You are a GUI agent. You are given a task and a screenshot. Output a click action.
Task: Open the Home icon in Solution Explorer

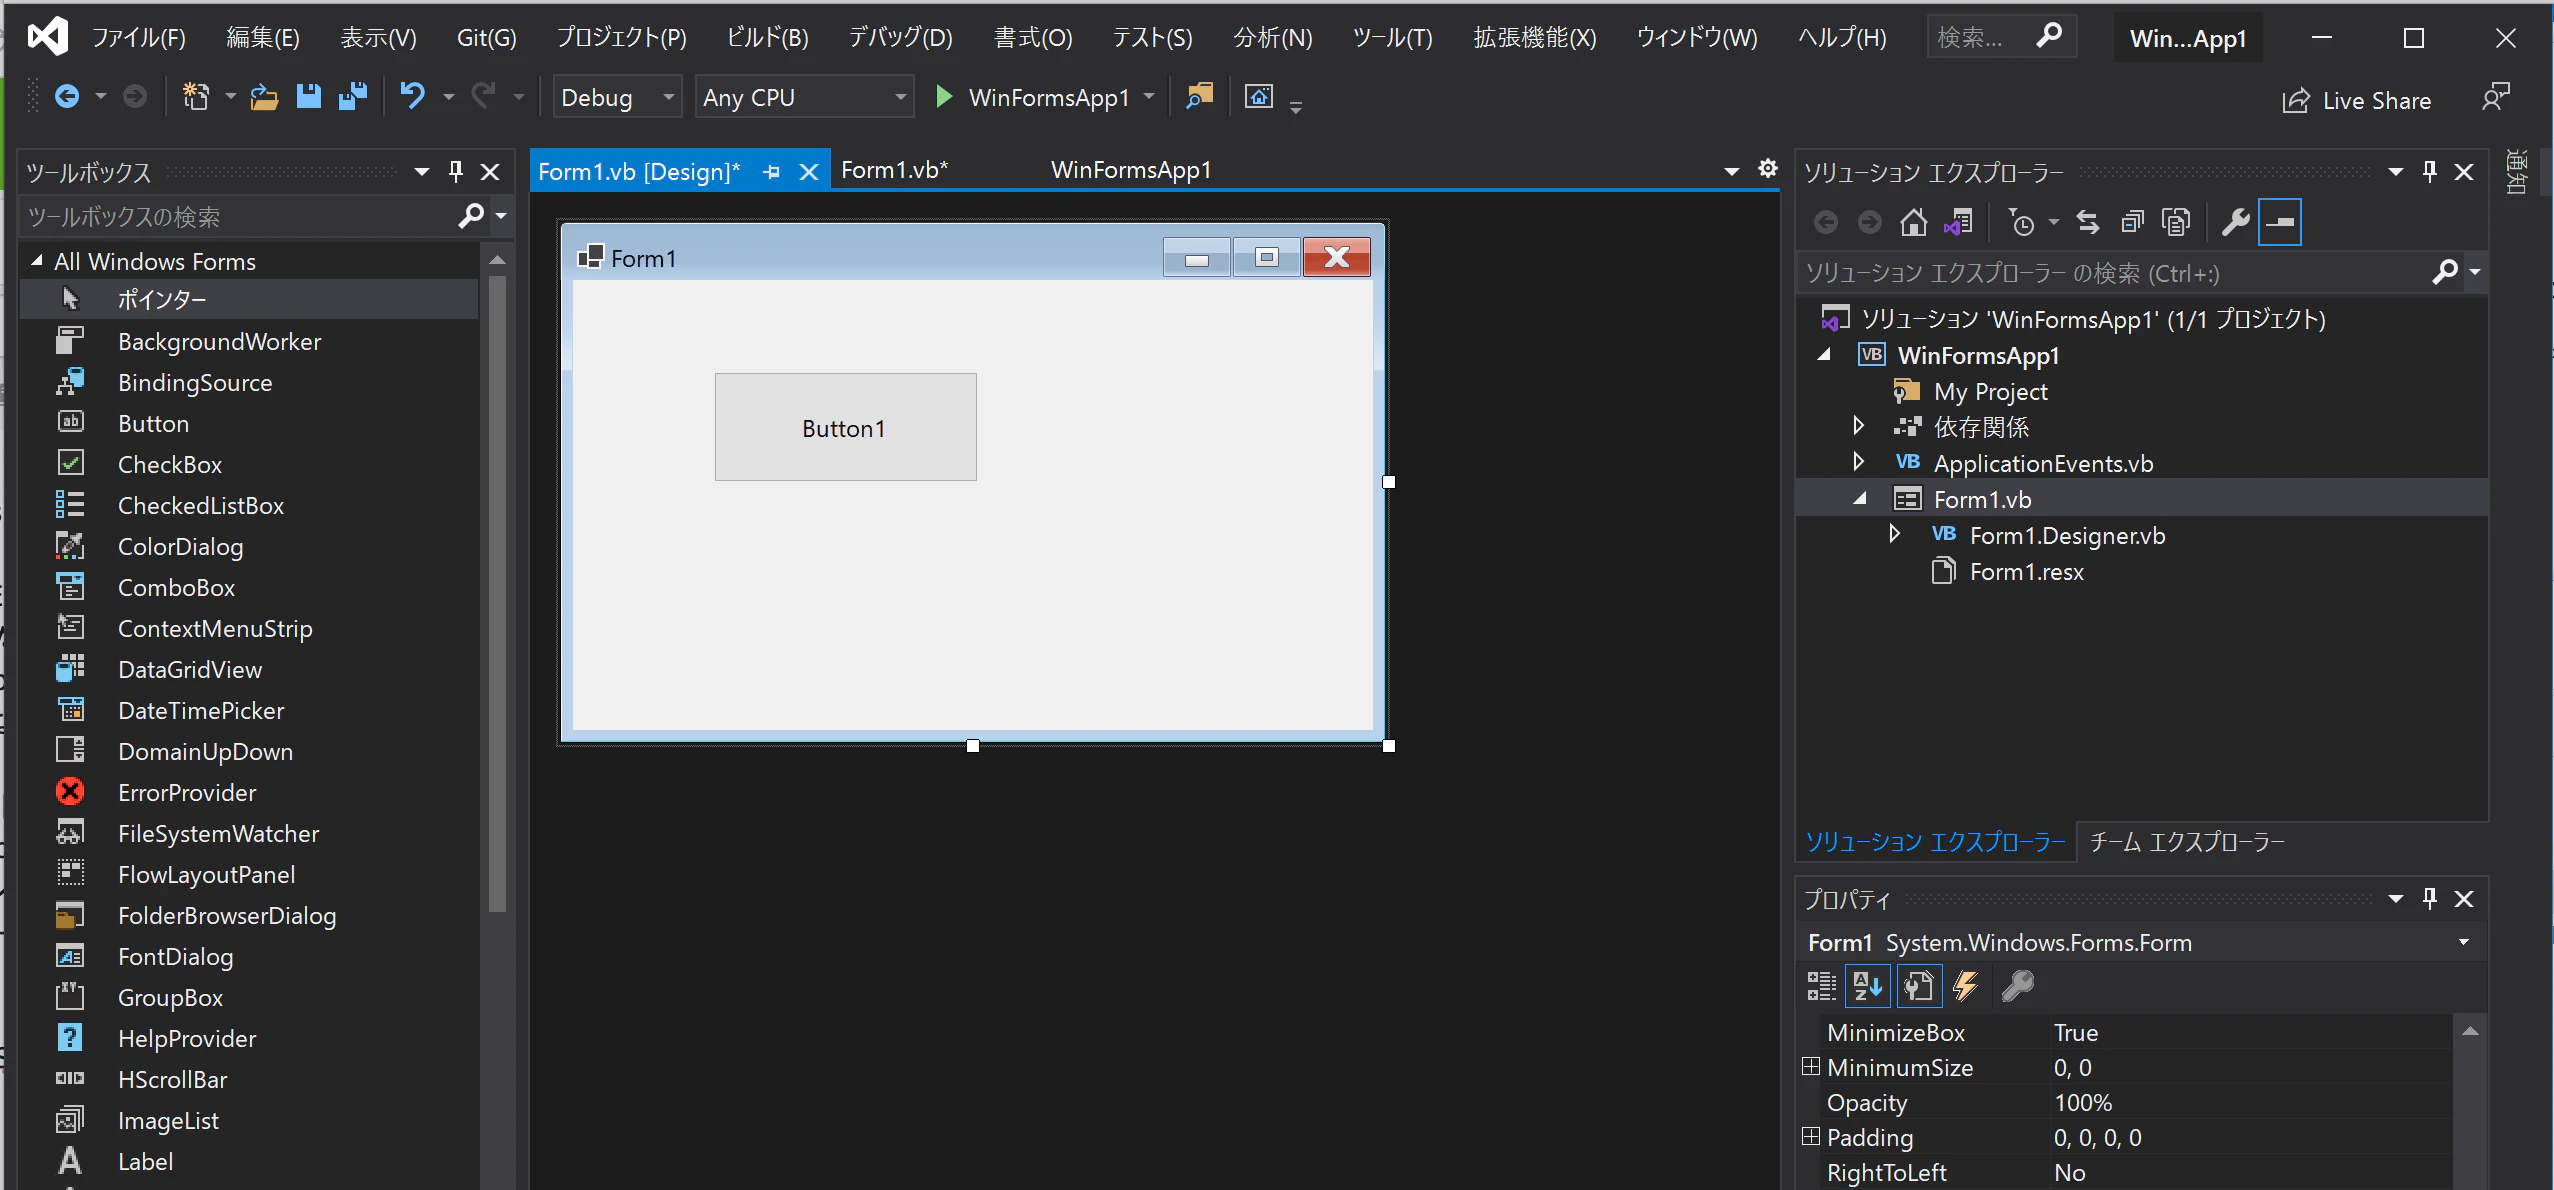(1913, 222)
